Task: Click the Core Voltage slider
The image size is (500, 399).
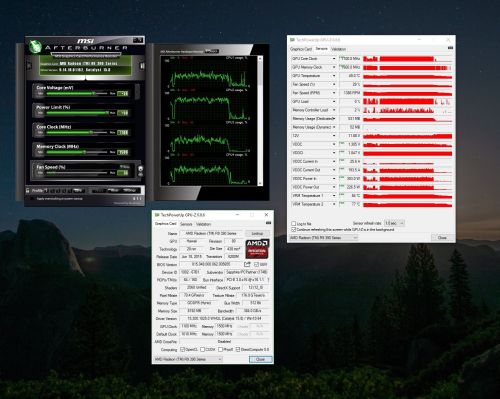Action: coord(77,94)
